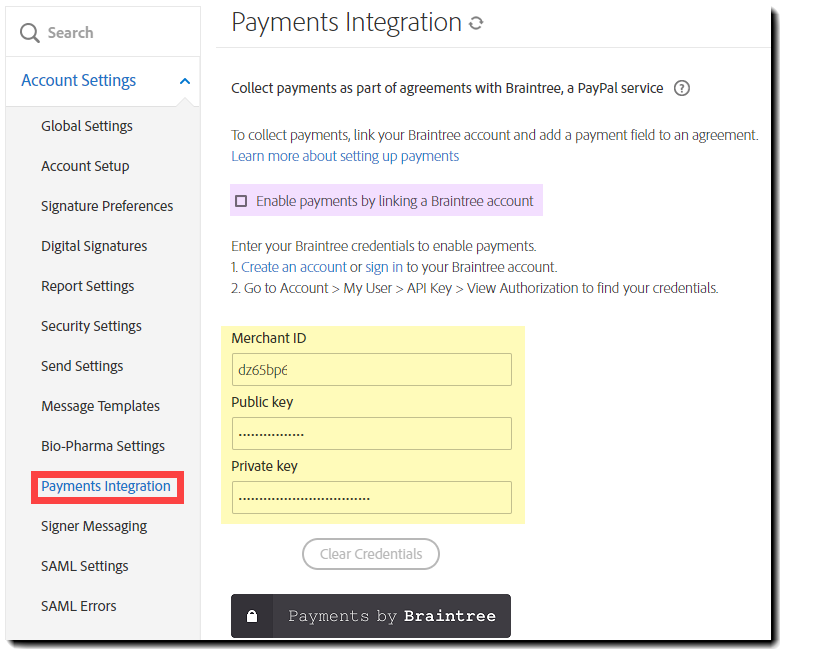Viewport: 830px width, 649px height.
Task: Collapse the Account Settings section
Action: pyautogui.click(x=185, y=81)
